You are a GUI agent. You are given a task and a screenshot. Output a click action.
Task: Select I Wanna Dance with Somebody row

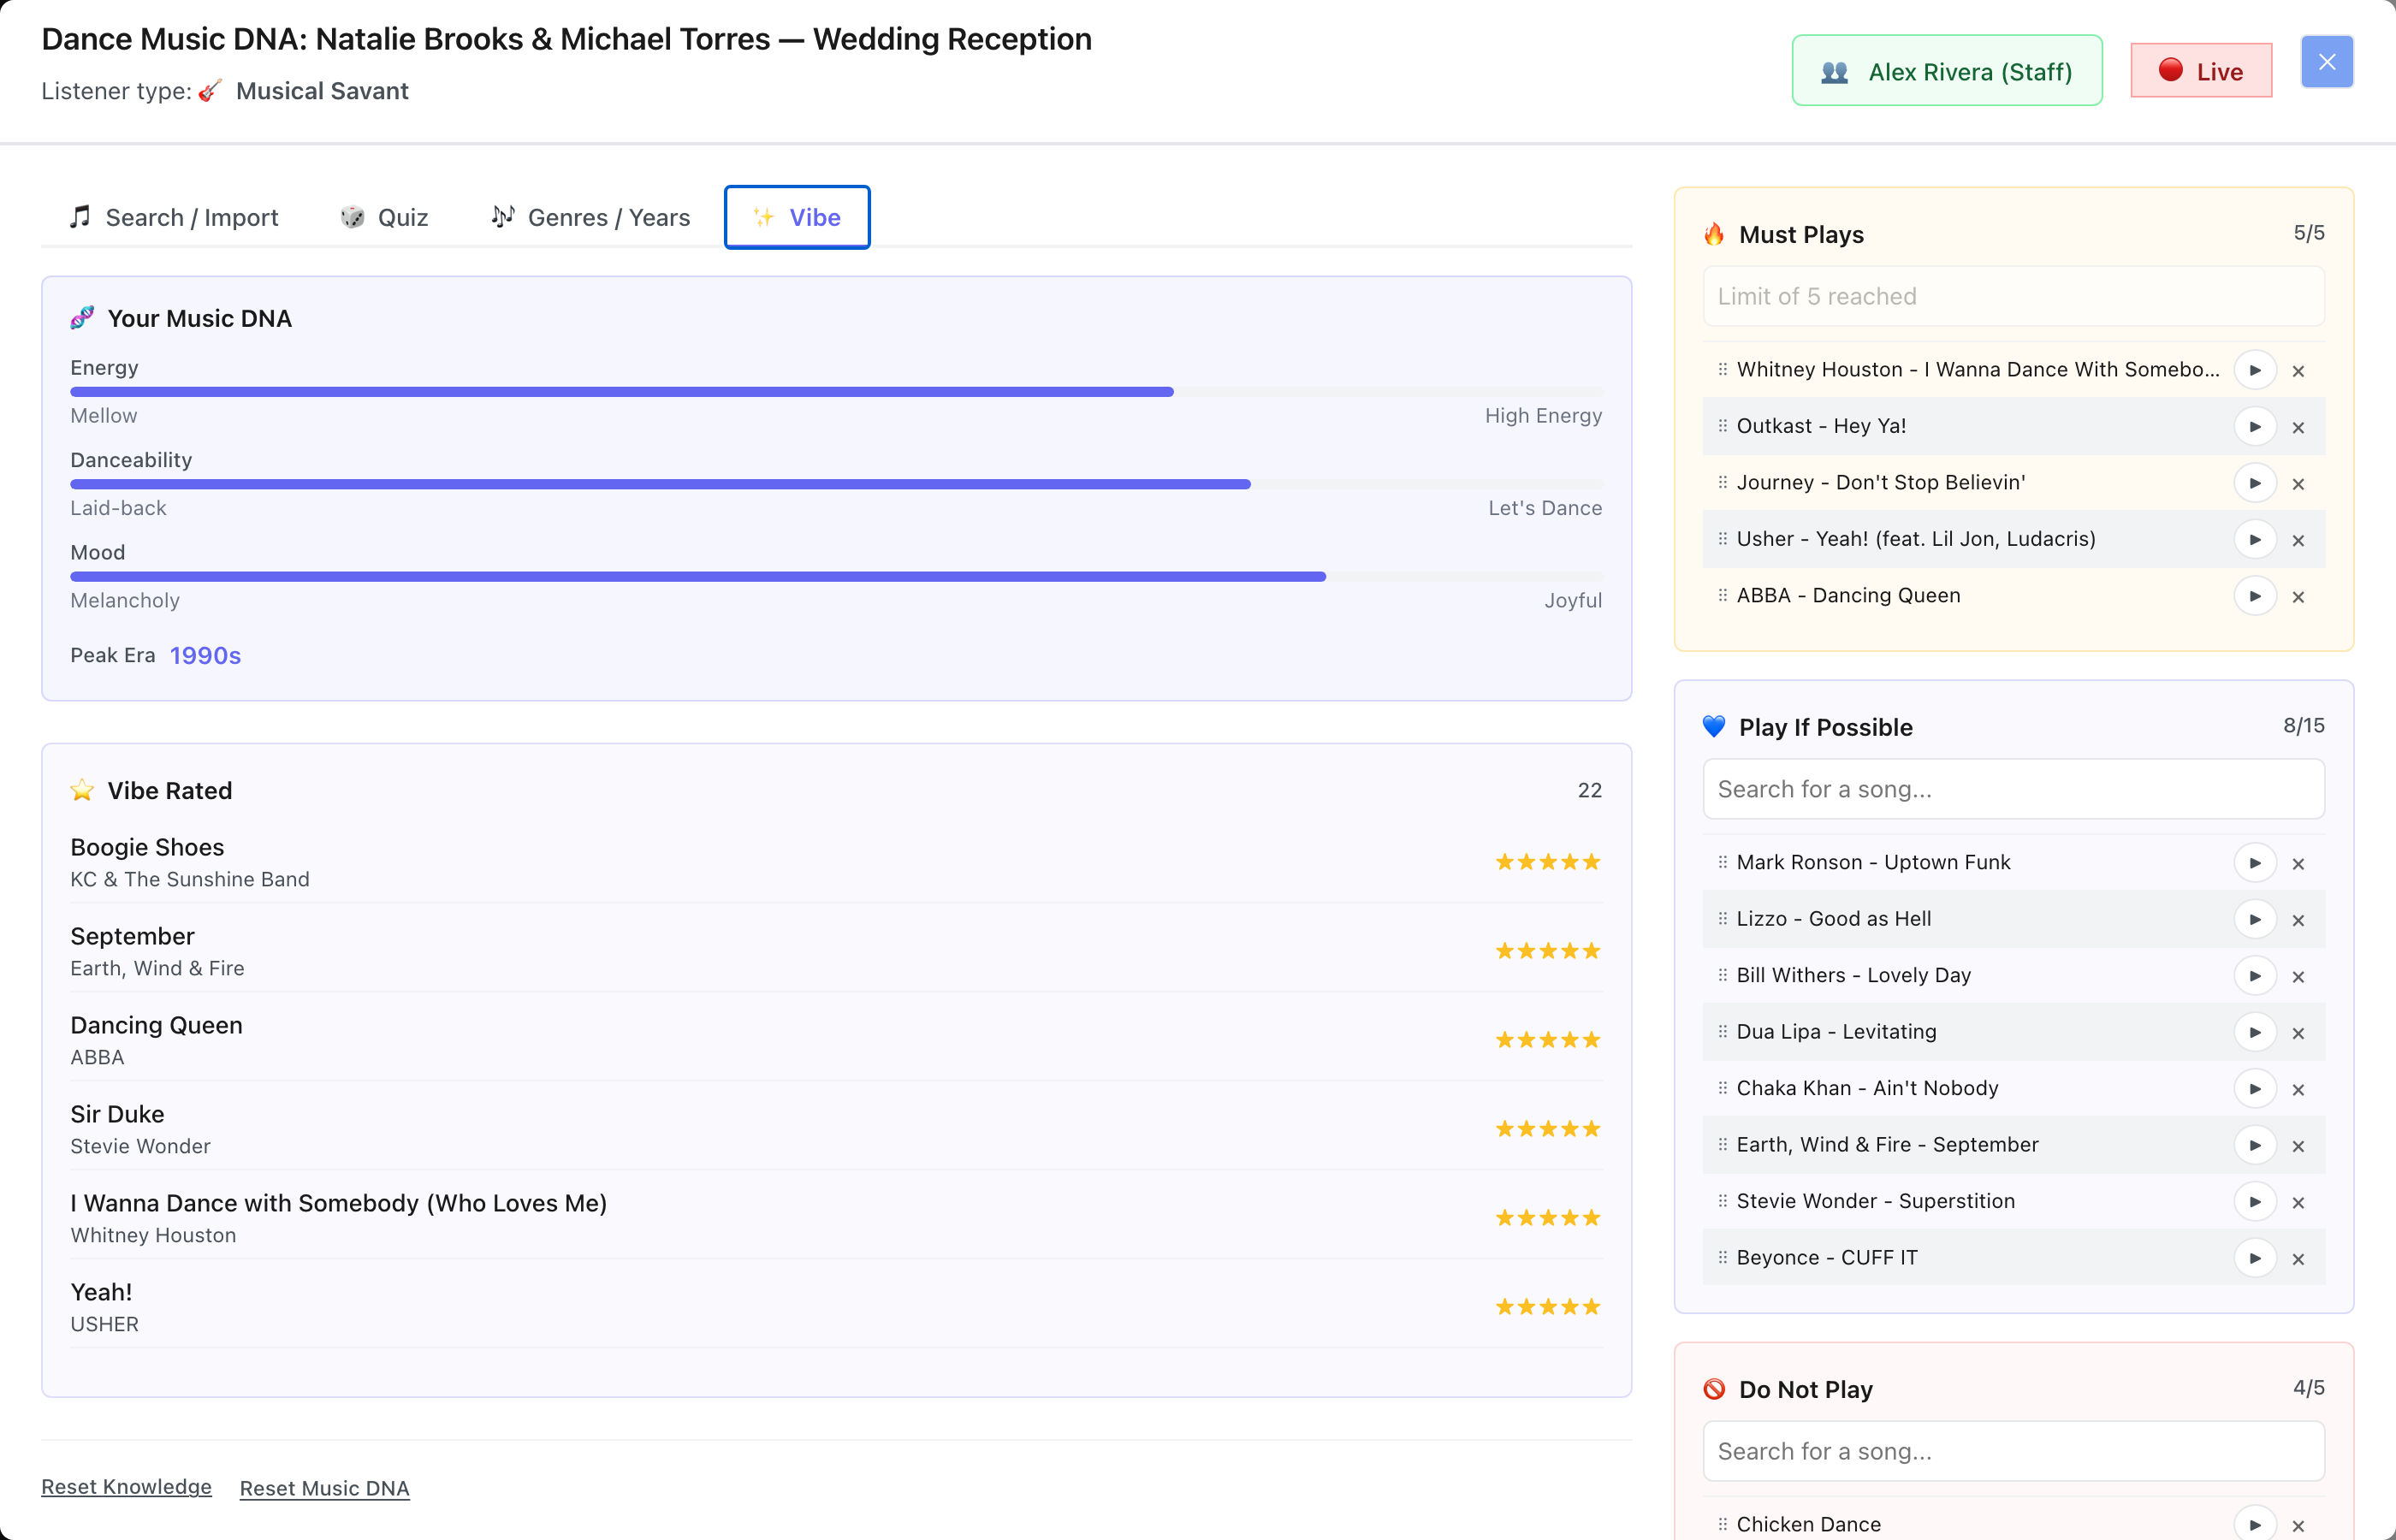[836, 1217]
